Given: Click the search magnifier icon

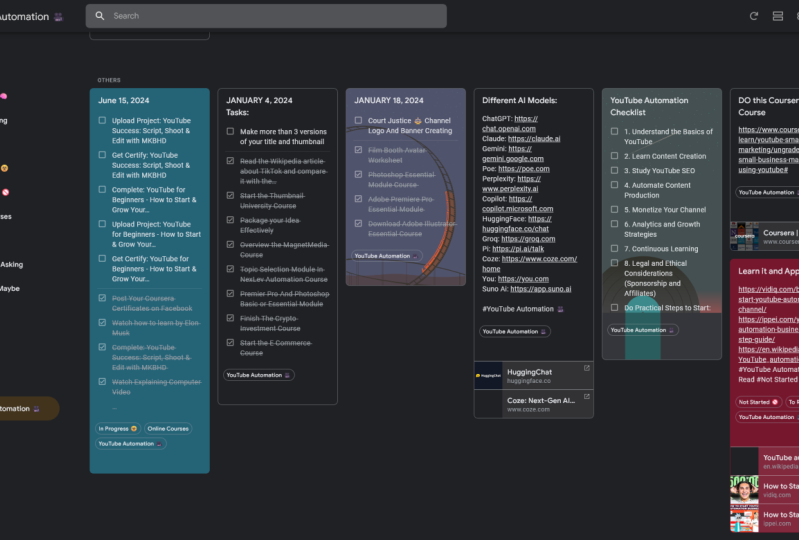Looking at the screenshot, I should [x=100, y=16].
